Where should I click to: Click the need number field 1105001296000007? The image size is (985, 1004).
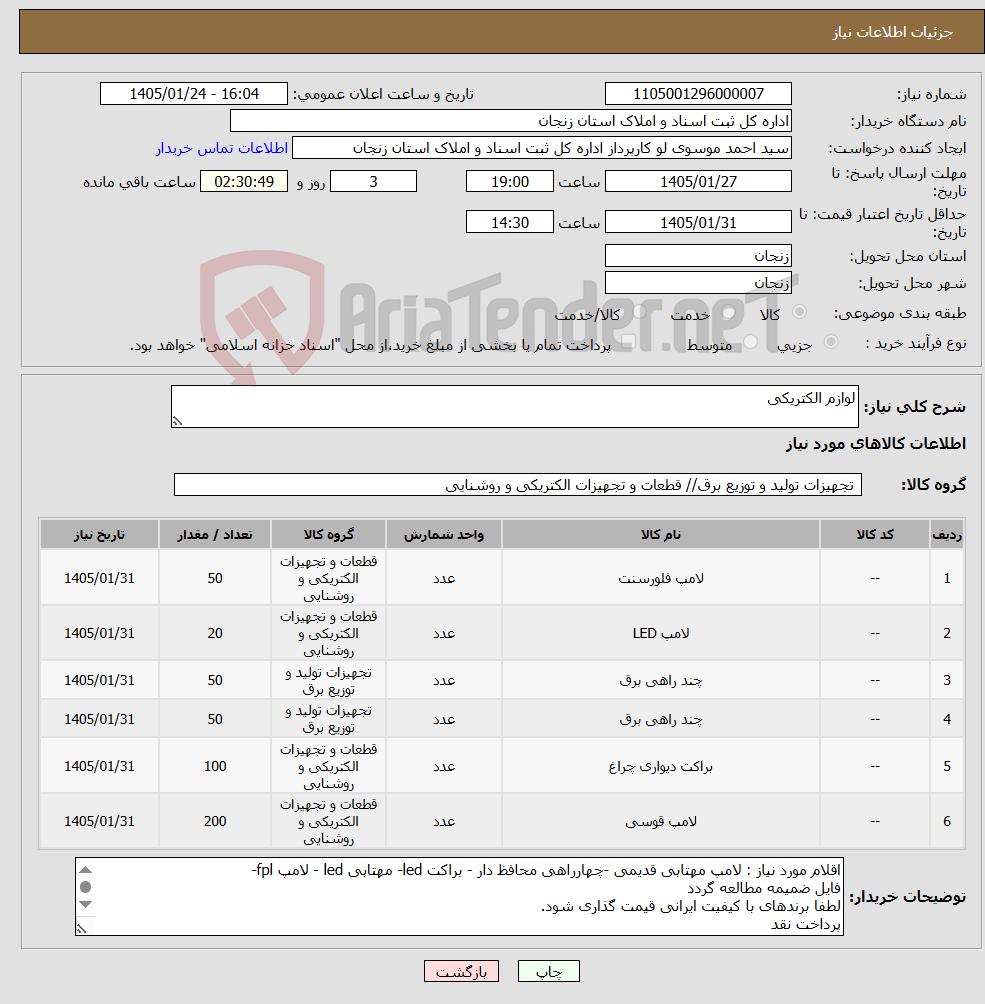click(698, 93)
